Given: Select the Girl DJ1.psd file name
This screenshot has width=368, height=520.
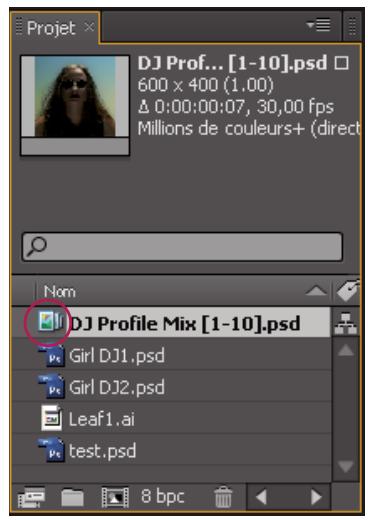Looking at the screenshot, I should (117, 356).
